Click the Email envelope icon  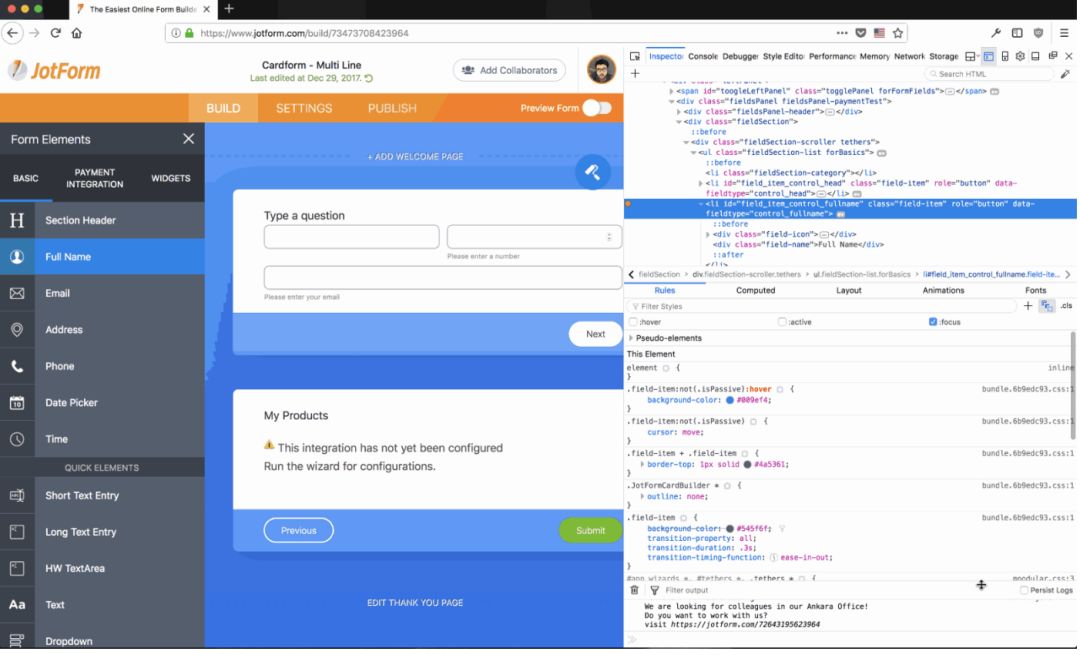[17, 293]
